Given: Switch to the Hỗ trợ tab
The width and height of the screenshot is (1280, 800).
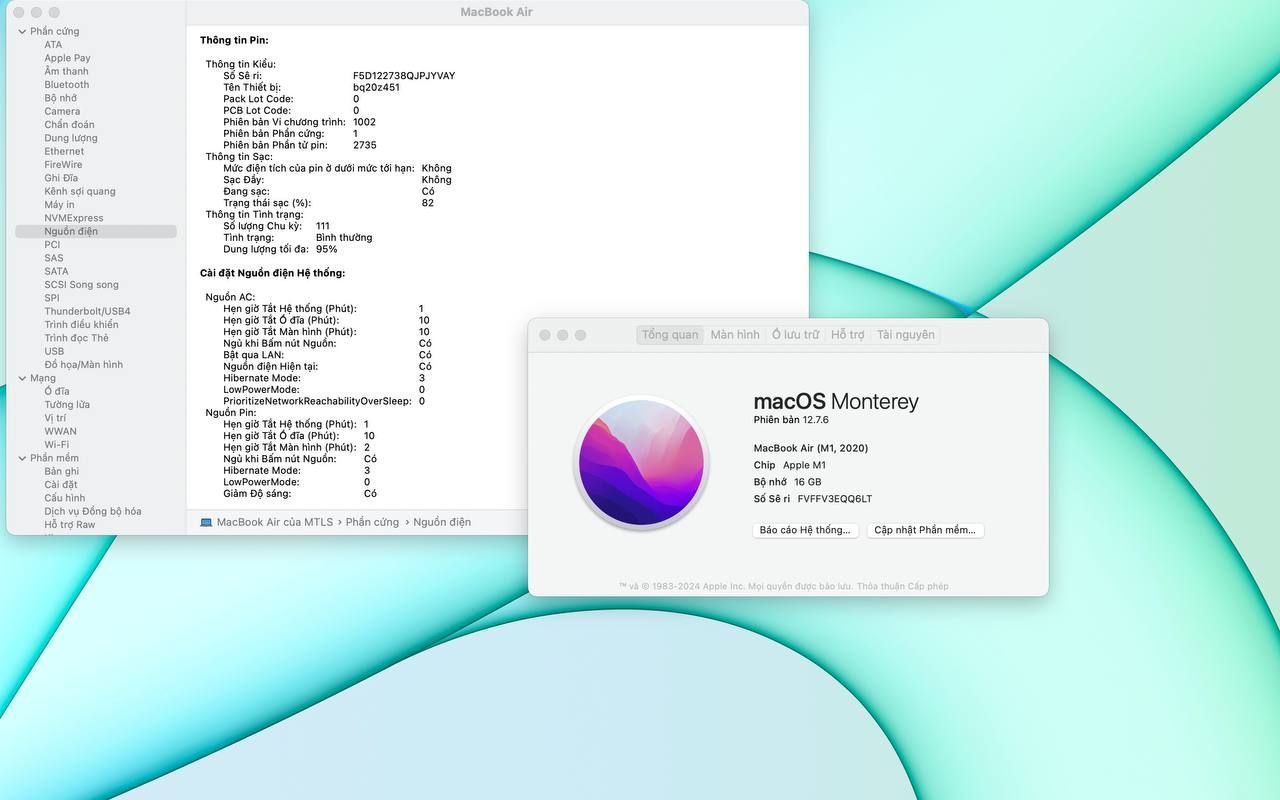Looking at the screenshot, I should point(848,335).
